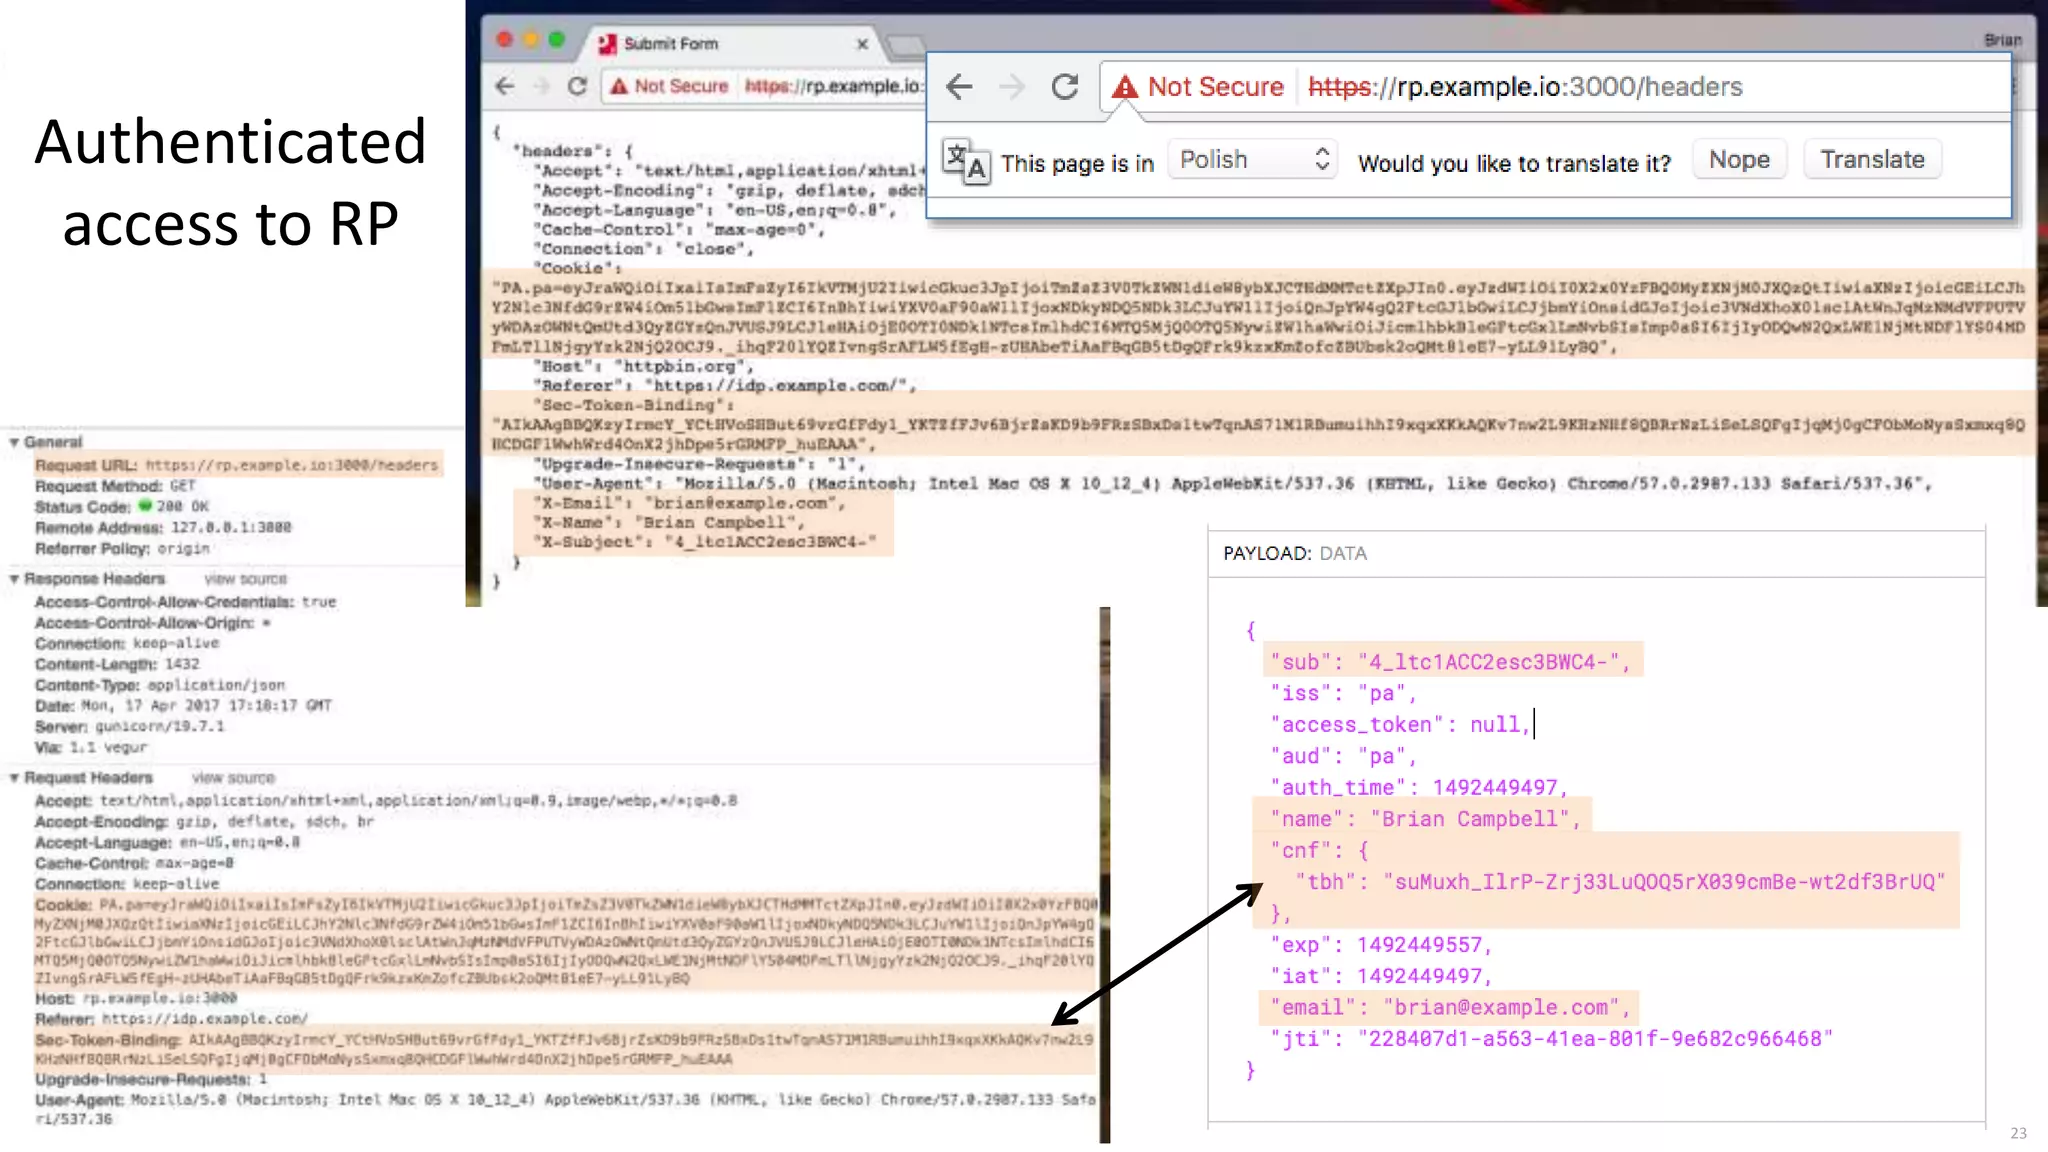Click the small Not Secure warning icon

tap(619, 86)
